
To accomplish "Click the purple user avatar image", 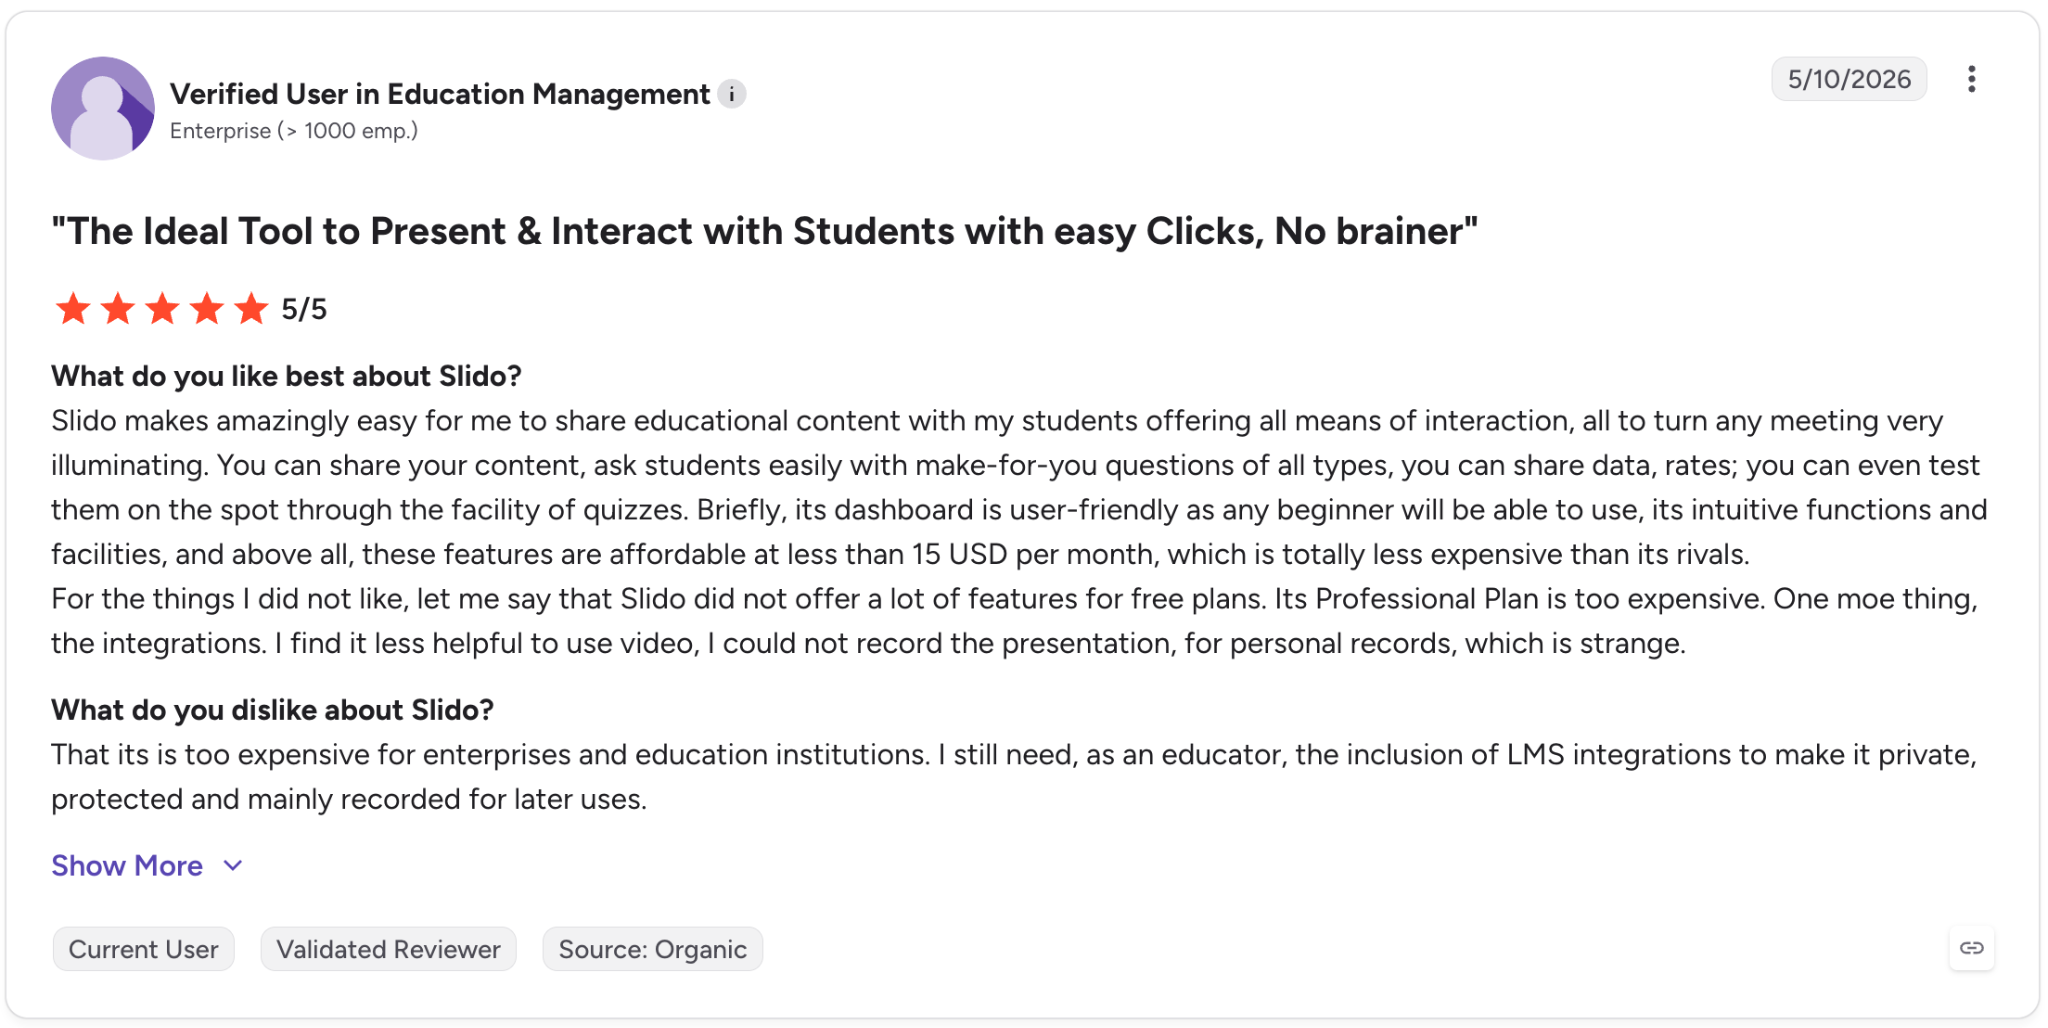I will point(103,108).
